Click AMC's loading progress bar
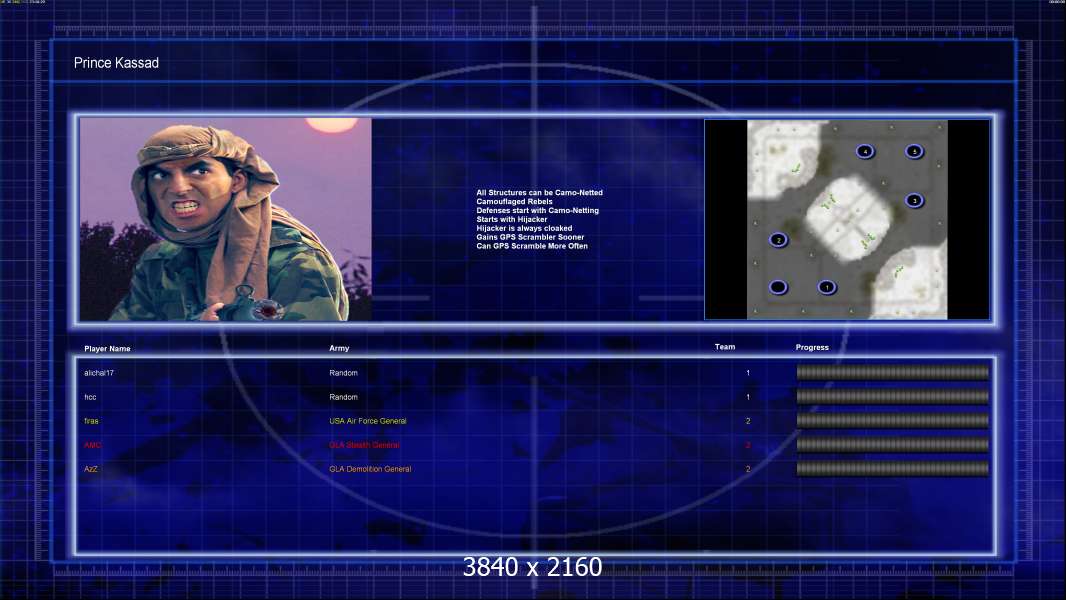 (x=893, y=444)
